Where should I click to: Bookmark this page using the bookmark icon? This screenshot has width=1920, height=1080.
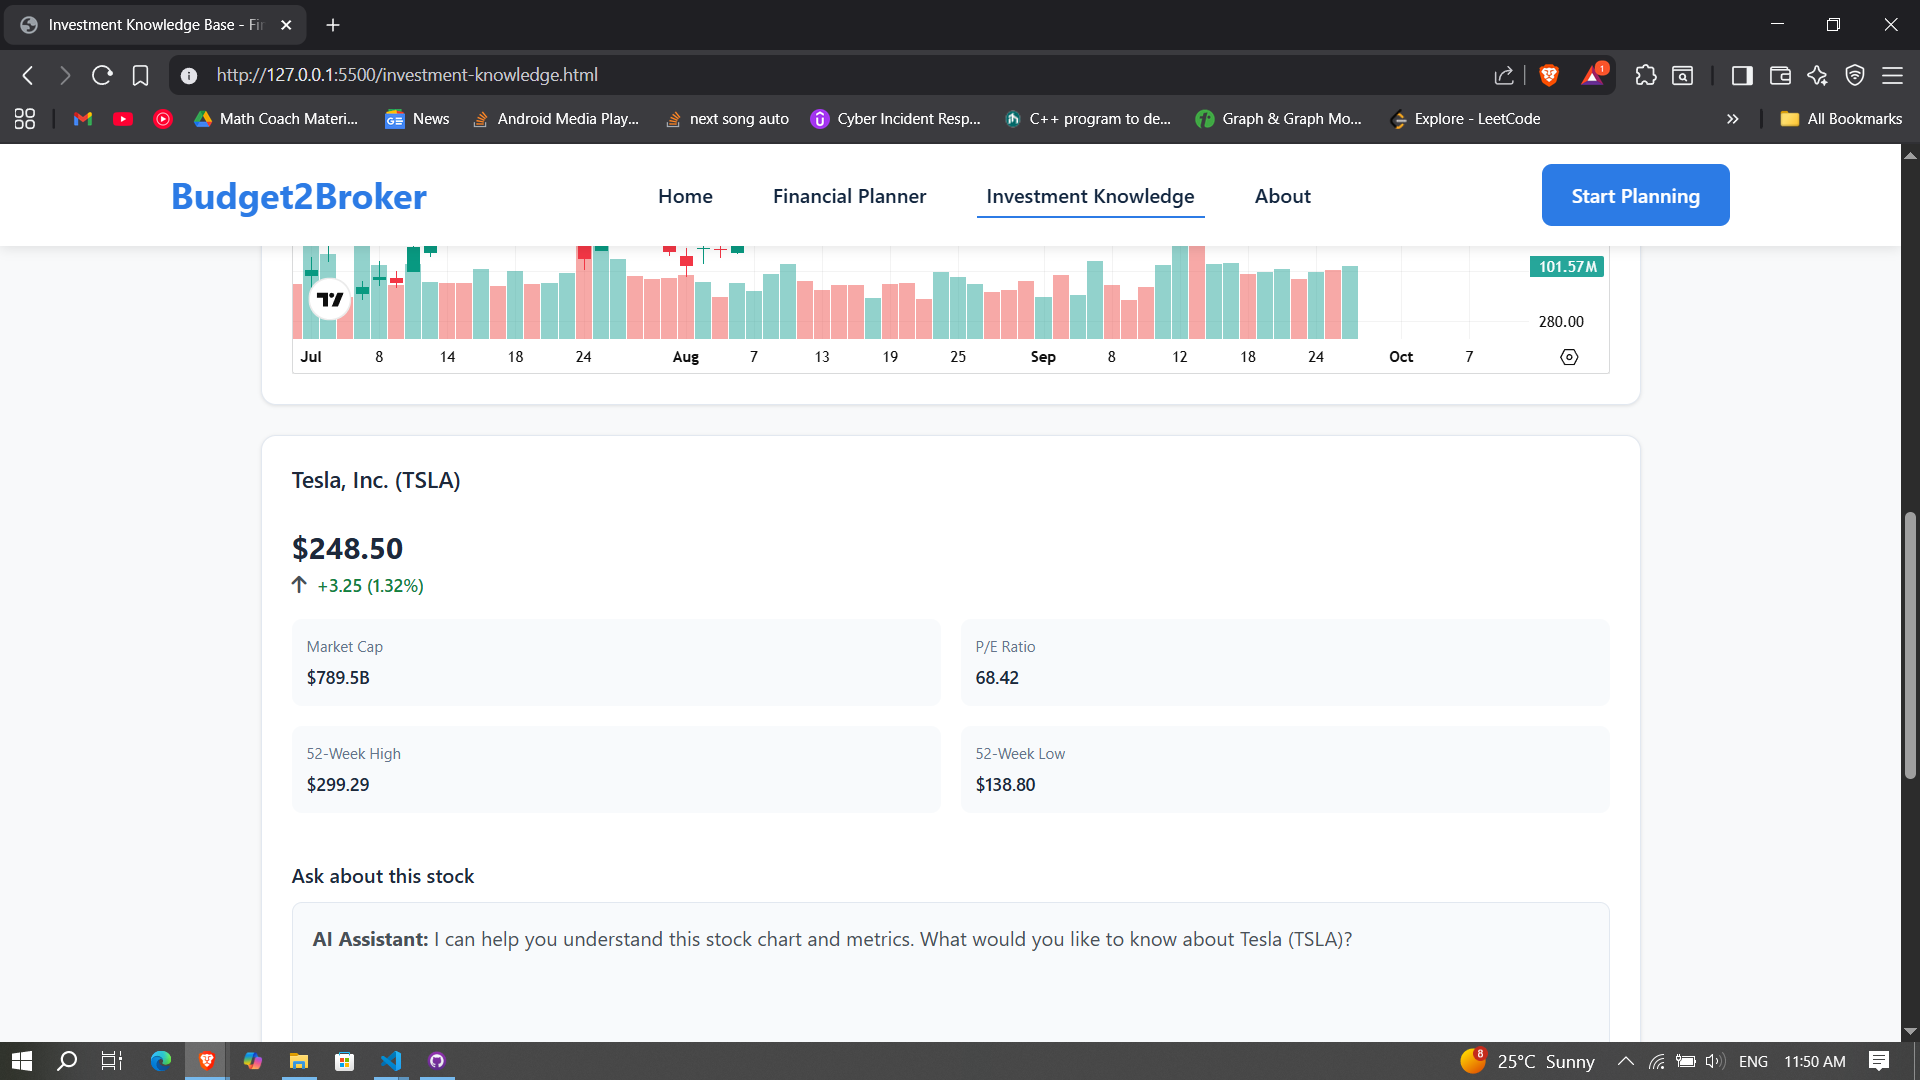click(x=140, y=75)
